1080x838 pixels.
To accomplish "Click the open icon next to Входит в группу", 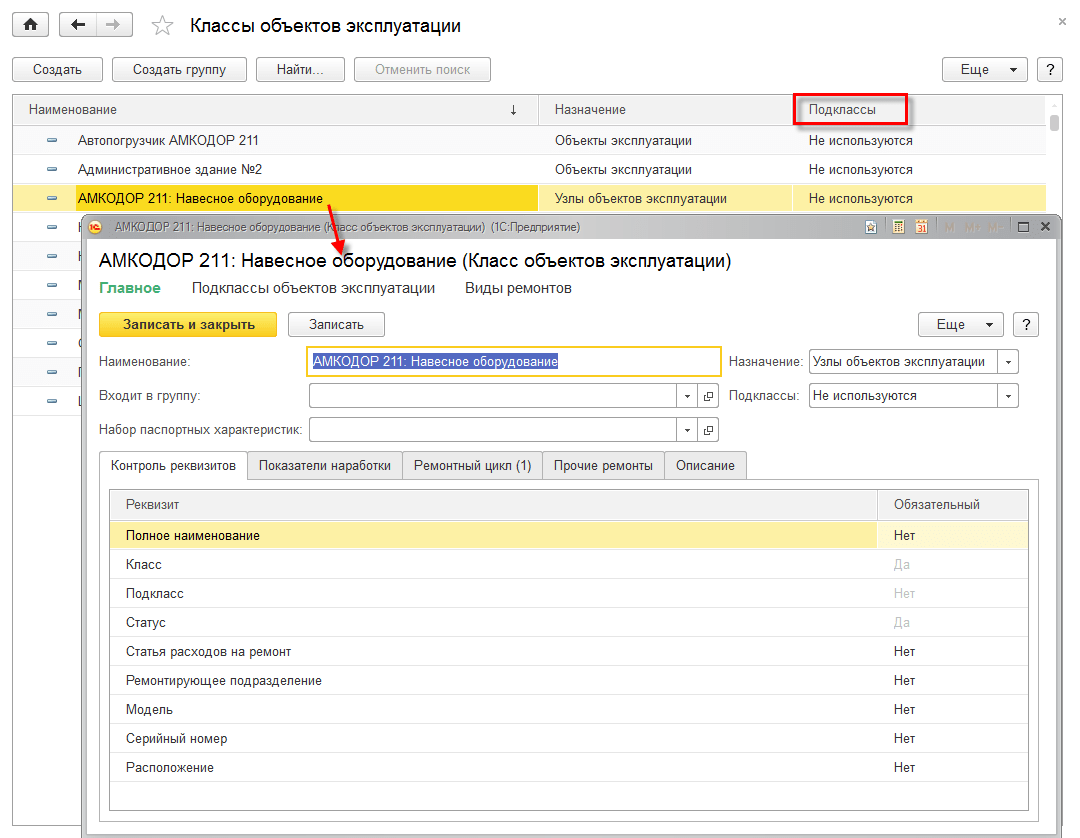I will (x=709, y=396).
